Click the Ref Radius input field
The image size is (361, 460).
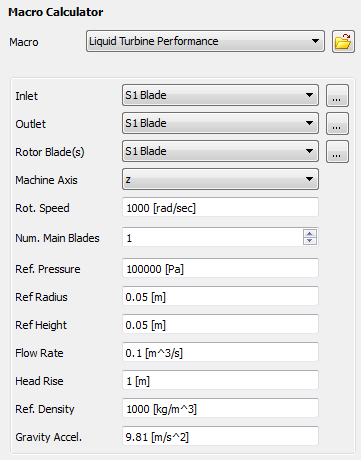(220, 296)
